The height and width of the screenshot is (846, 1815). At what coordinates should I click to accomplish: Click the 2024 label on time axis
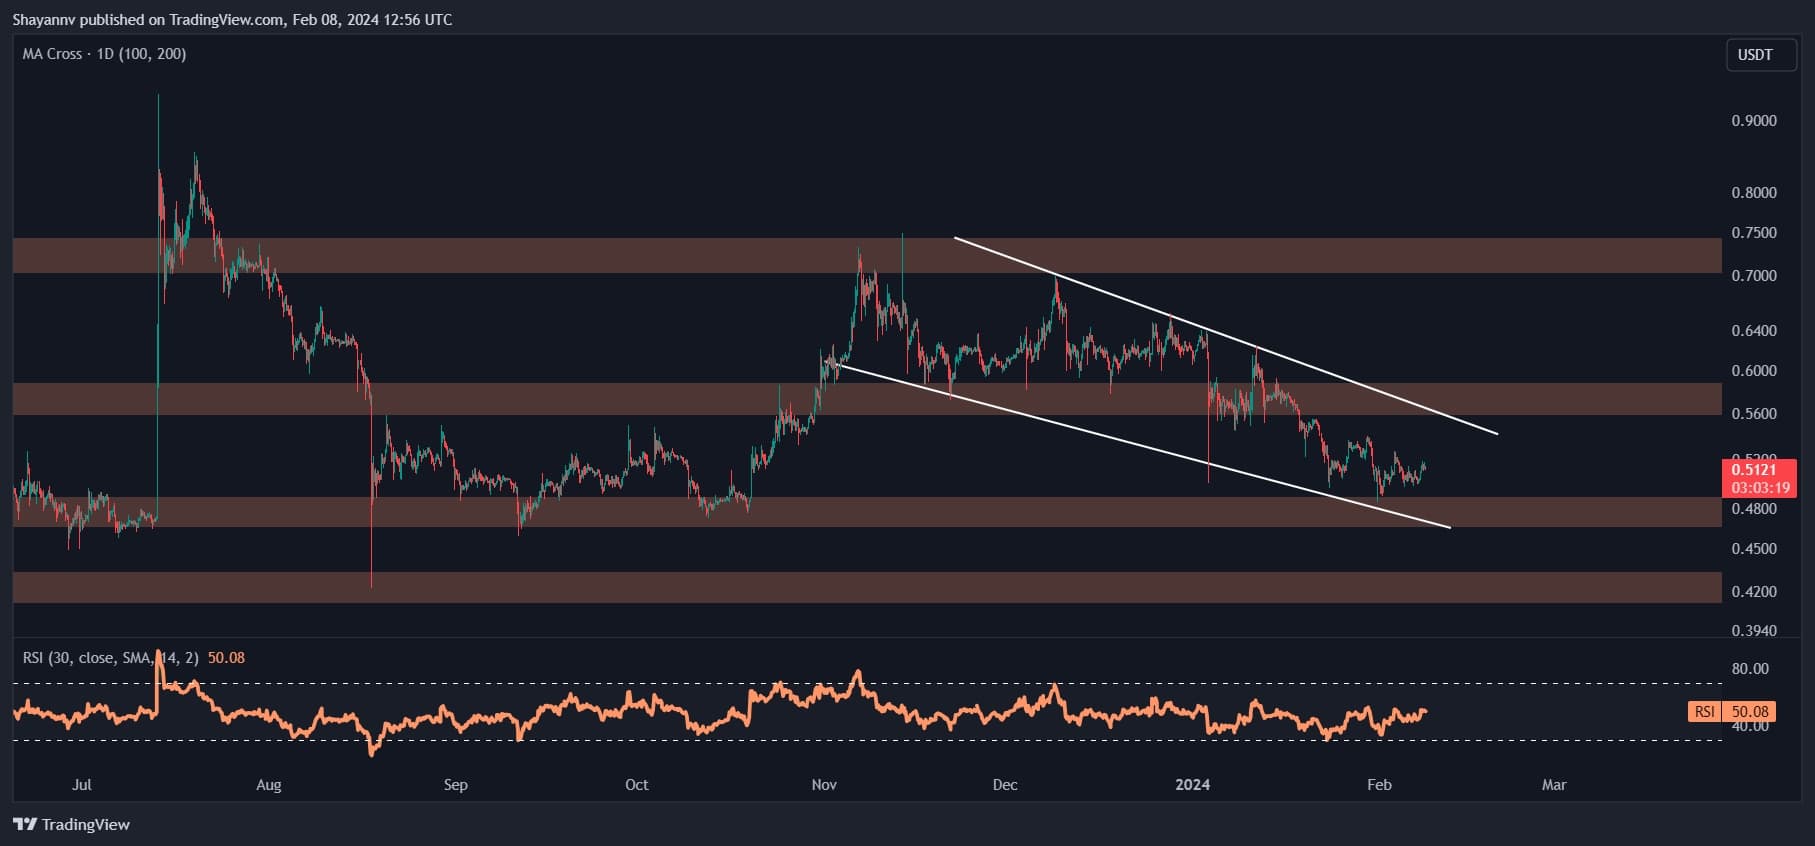1193,785
